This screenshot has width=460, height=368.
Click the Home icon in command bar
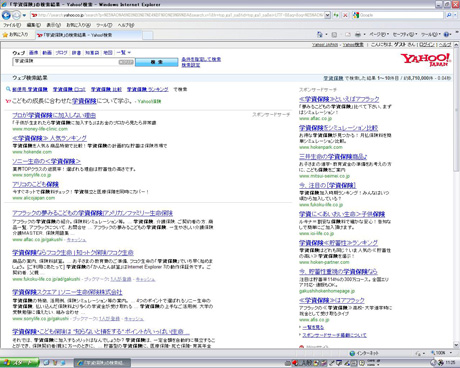320,34
